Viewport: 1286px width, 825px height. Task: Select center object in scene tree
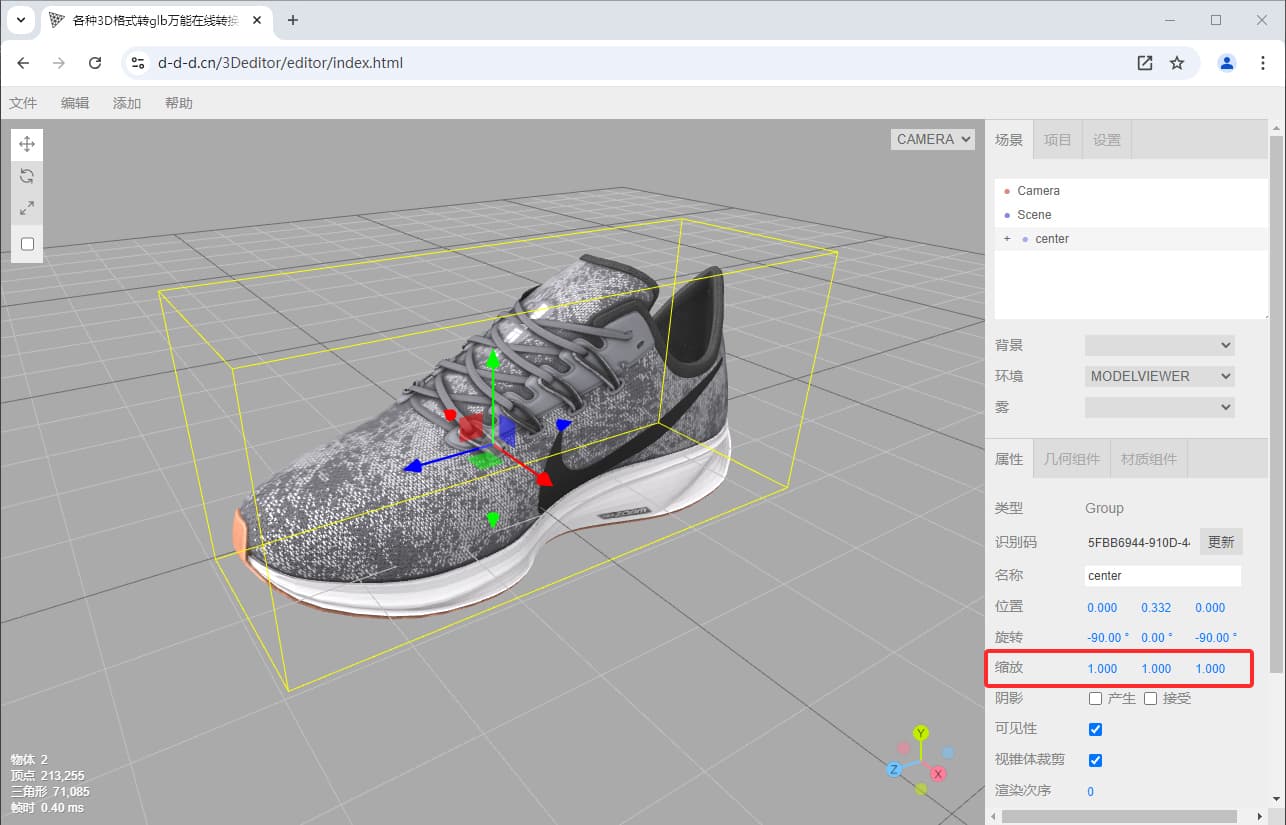(1131, 238)
